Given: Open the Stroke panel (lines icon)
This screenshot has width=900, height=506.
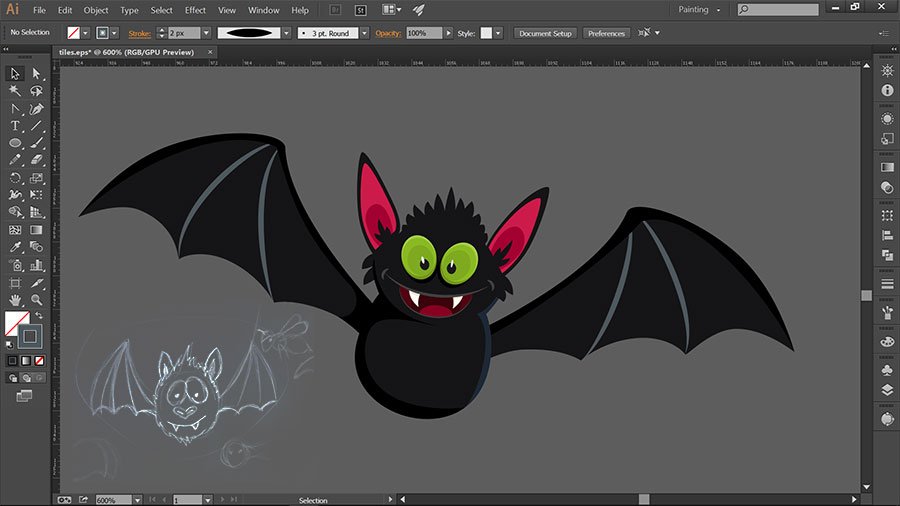Looking at the screenshot, I should click(887, 283).
